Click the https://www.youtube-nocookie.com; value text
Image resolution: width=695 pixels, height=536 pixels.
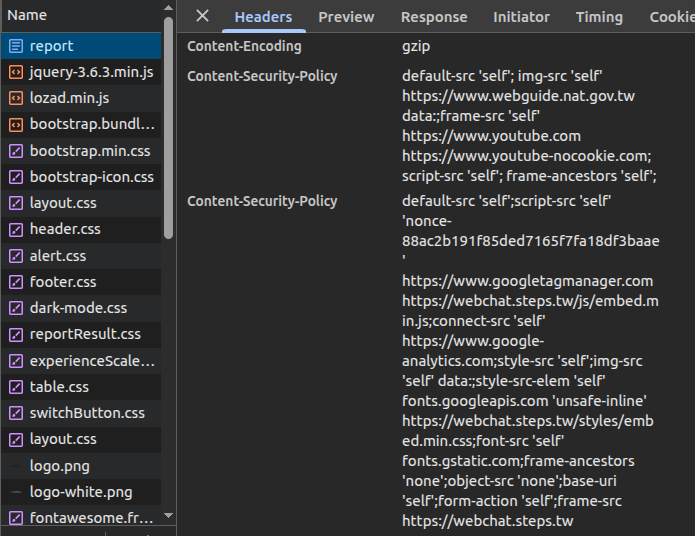point(527,156)
